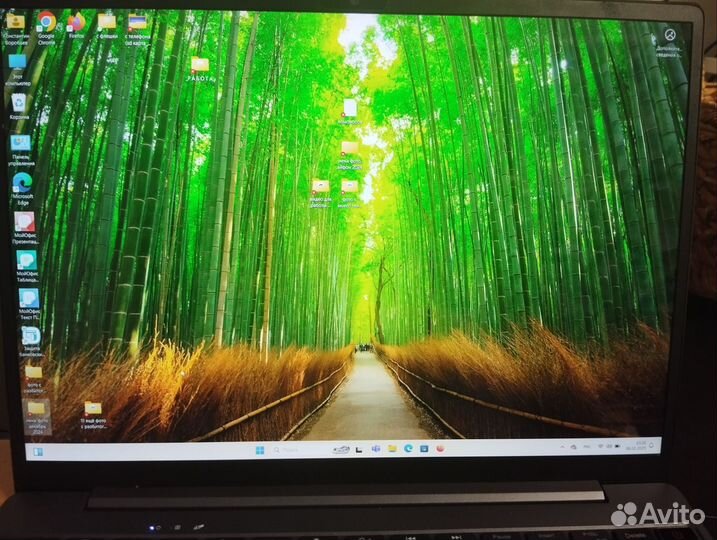Open the '11 ещё фото с разблюр' folder
Screen dimensions: 717x540
(x=93, y=415)
